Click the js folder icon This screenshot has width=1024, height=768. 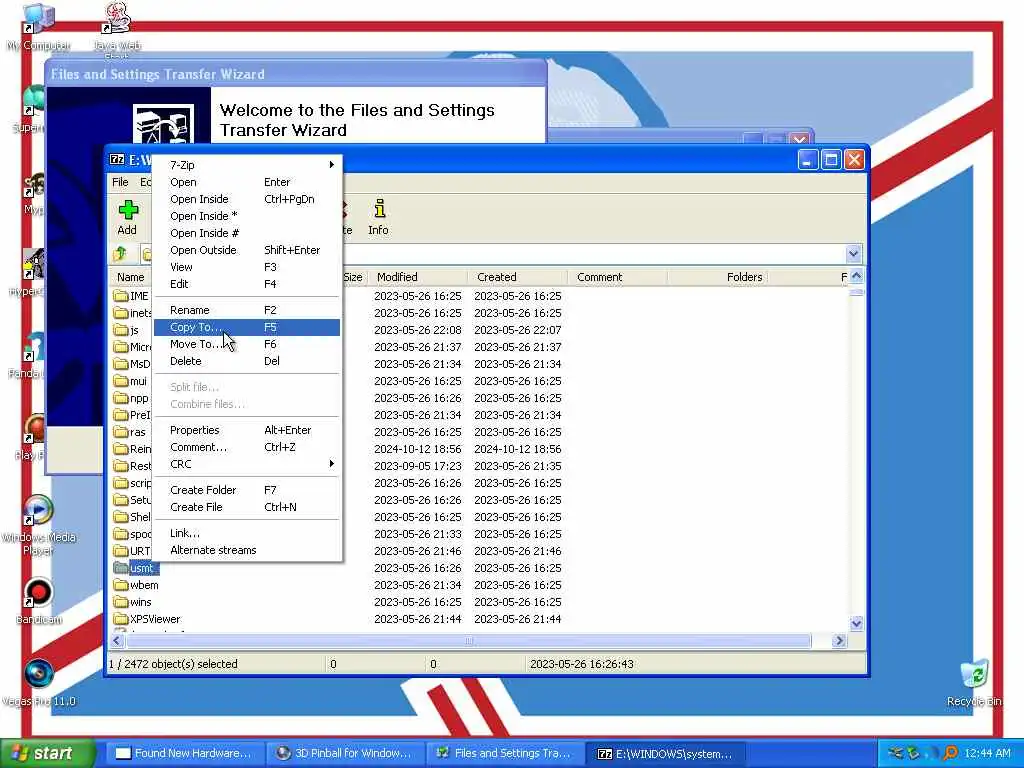tap(120, 330)
